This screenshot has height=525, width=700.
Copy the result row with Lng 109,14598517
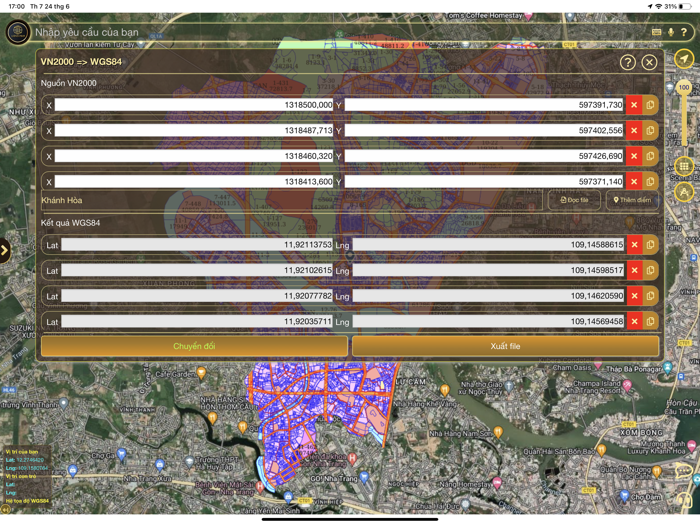pyautogui.click(x=650, y=270)
